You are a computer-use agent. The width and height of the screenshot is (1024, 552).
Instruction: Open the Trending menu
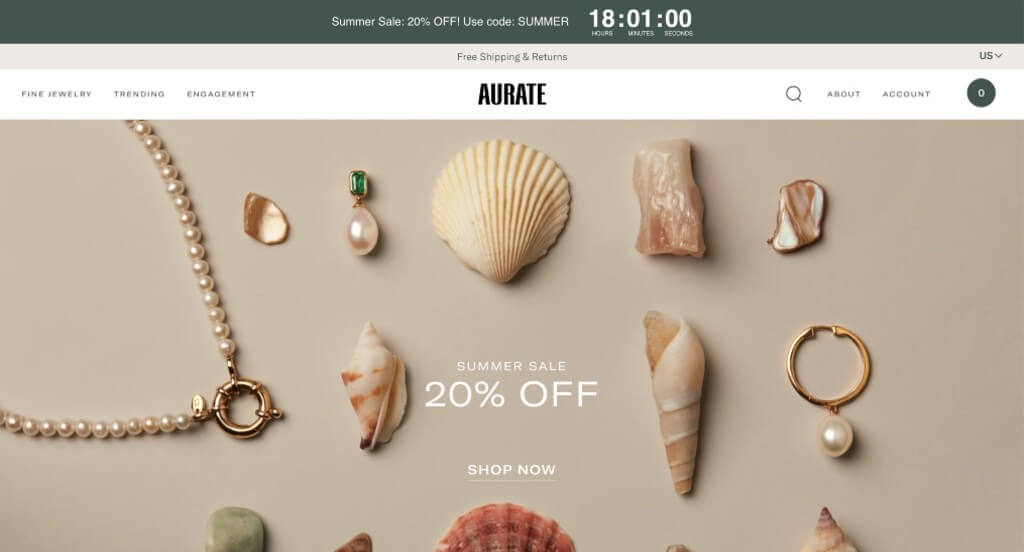[139, 94]
